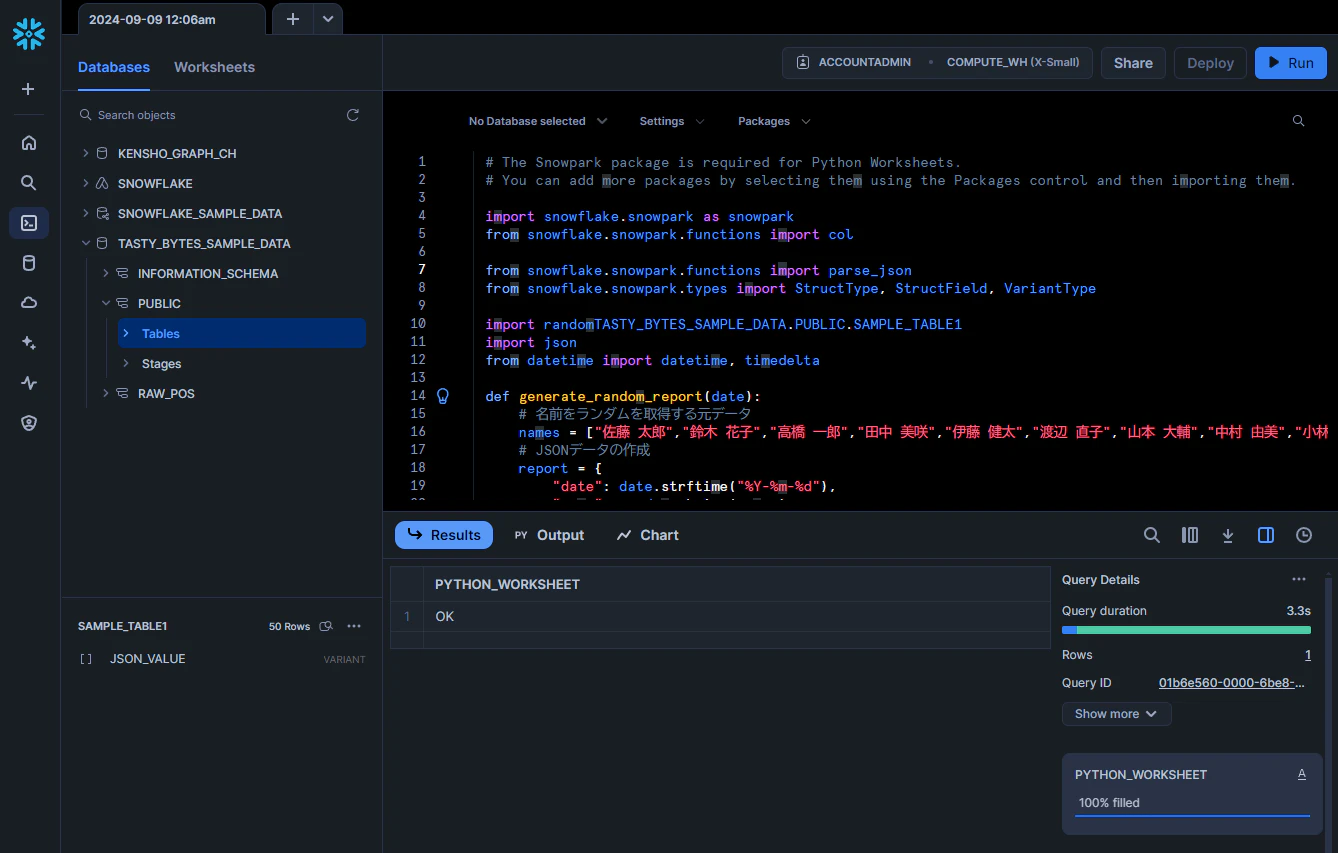Open the Packages dropdown

tap(774, 121)
